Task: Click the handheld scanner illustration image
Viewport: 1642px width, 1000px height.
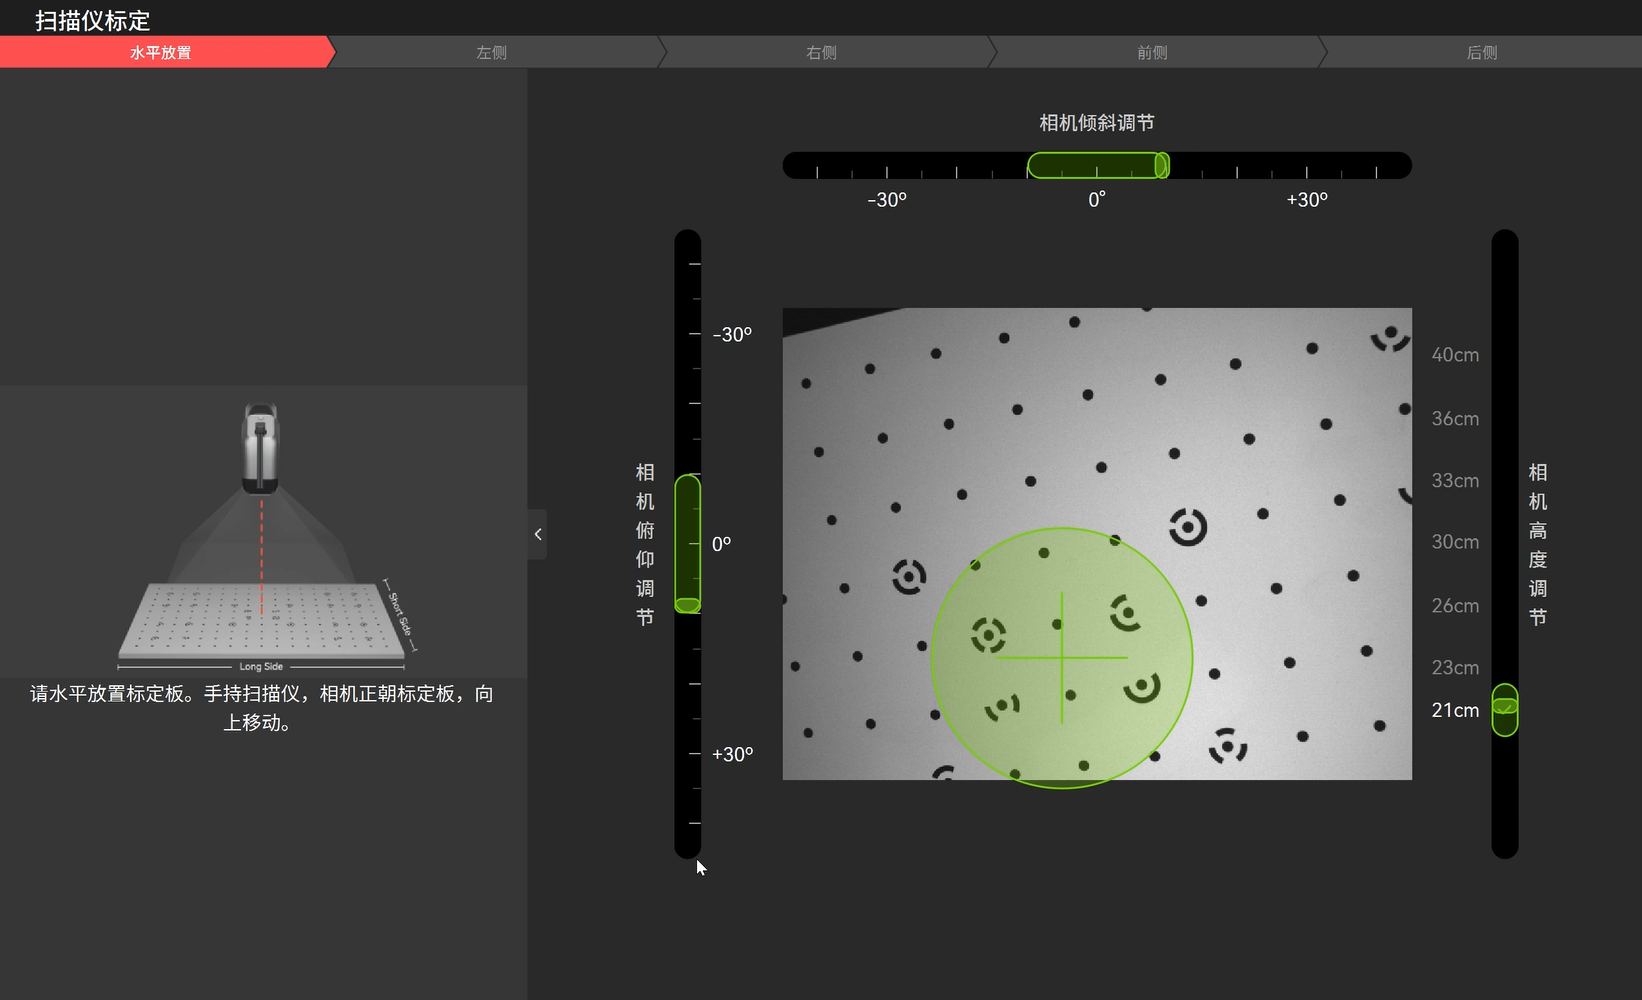Action: tap(261, 533)
